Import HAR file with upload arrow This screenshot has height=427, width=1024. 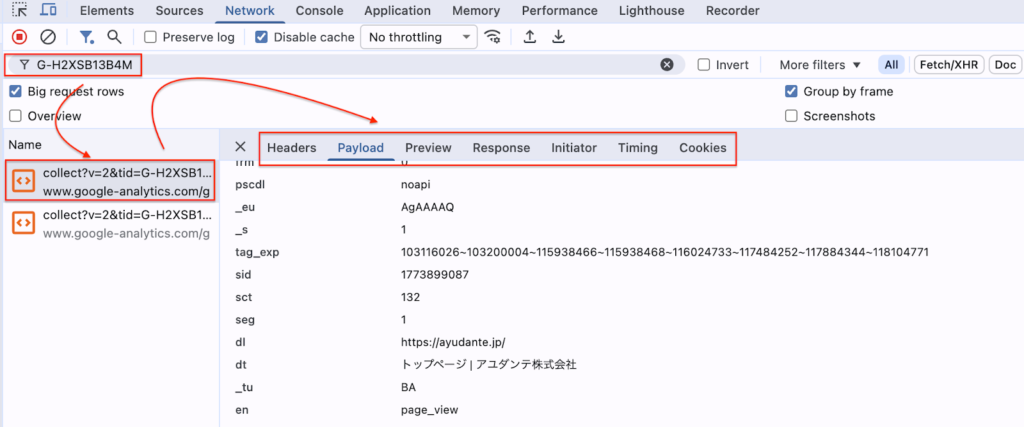[530, 37]
